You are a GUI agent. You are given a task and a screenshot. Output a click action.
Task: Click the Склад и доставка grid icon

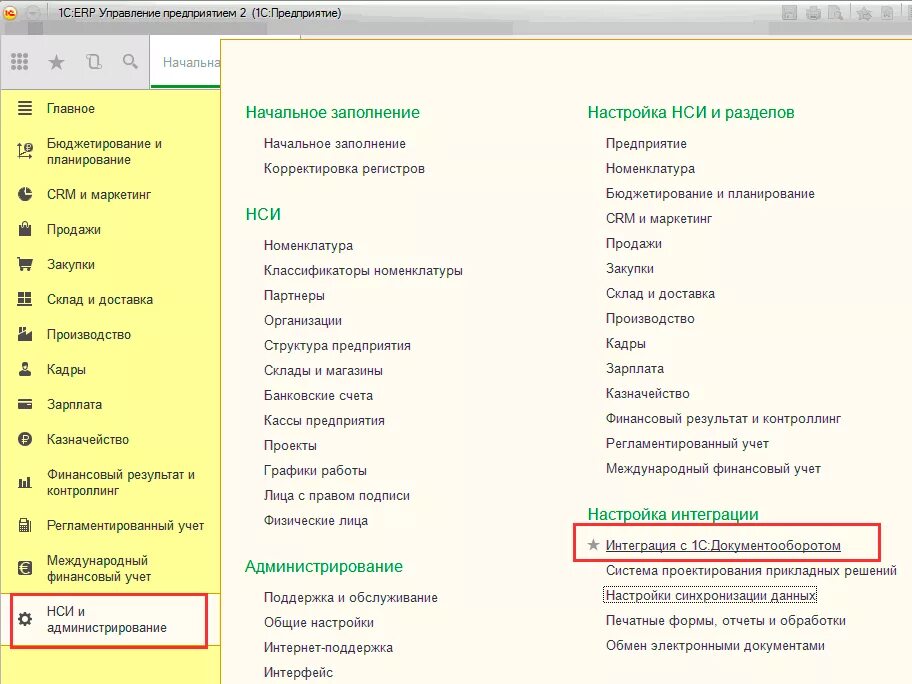pyautogui.click(x=24, y=299)
